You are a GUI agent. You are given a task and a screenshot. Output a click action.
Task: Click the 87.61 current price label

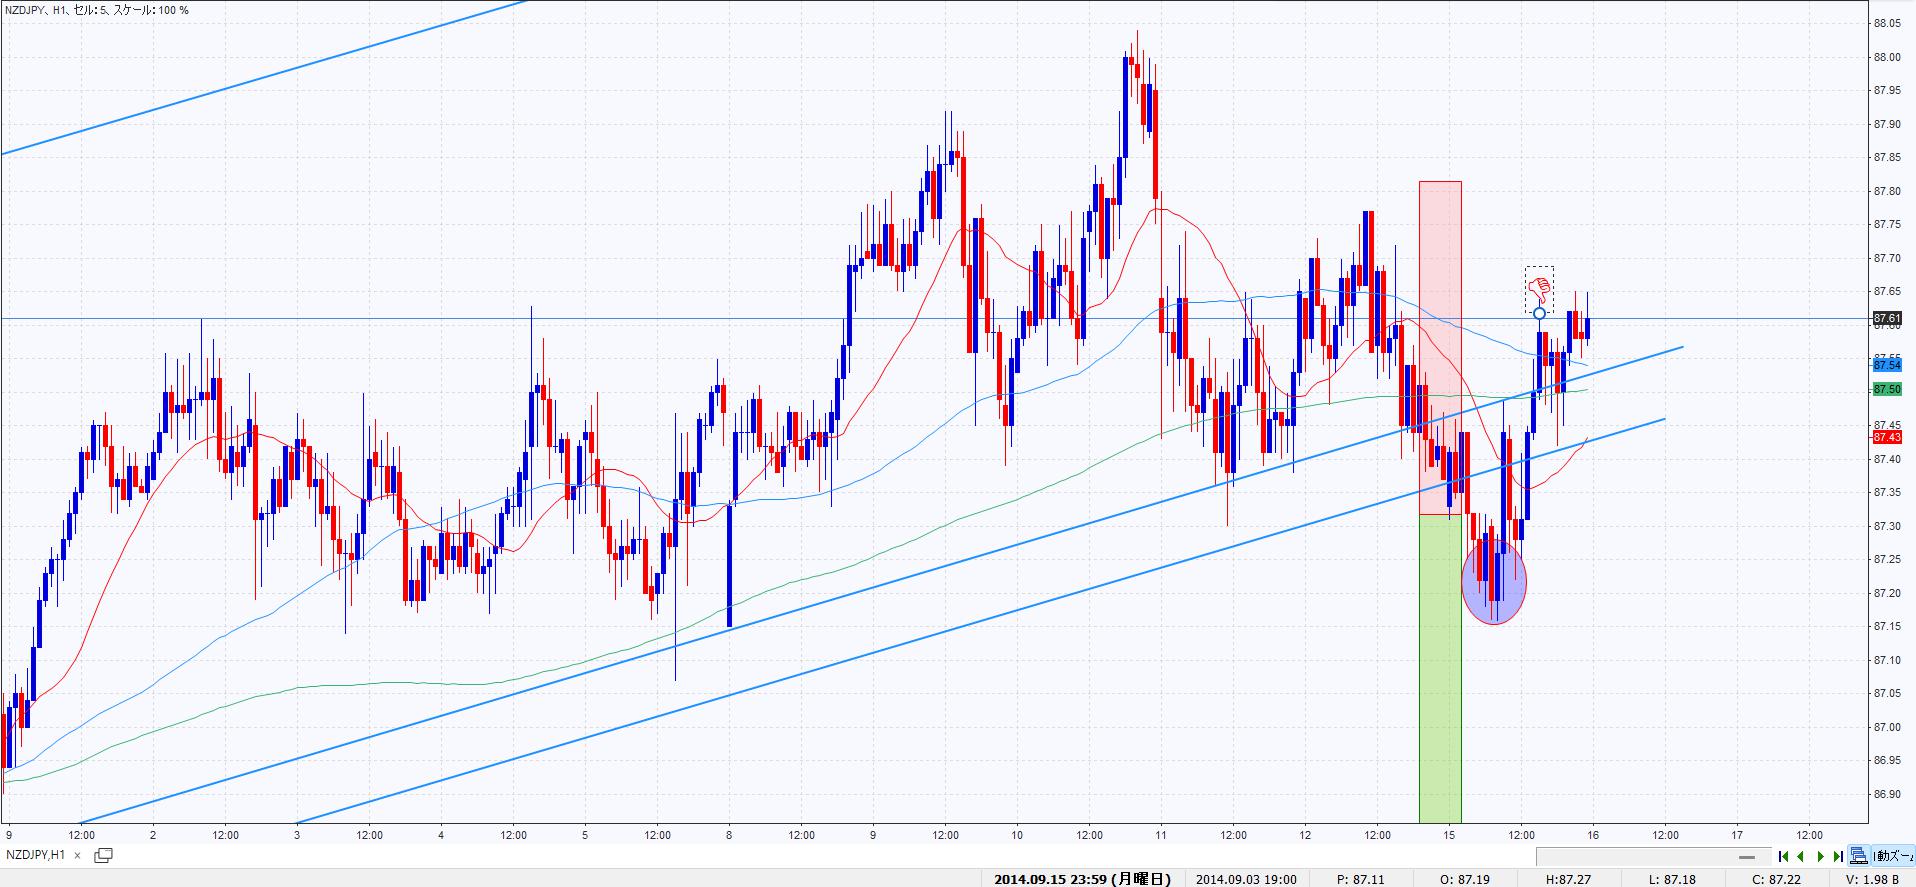tap(1887, 318)
